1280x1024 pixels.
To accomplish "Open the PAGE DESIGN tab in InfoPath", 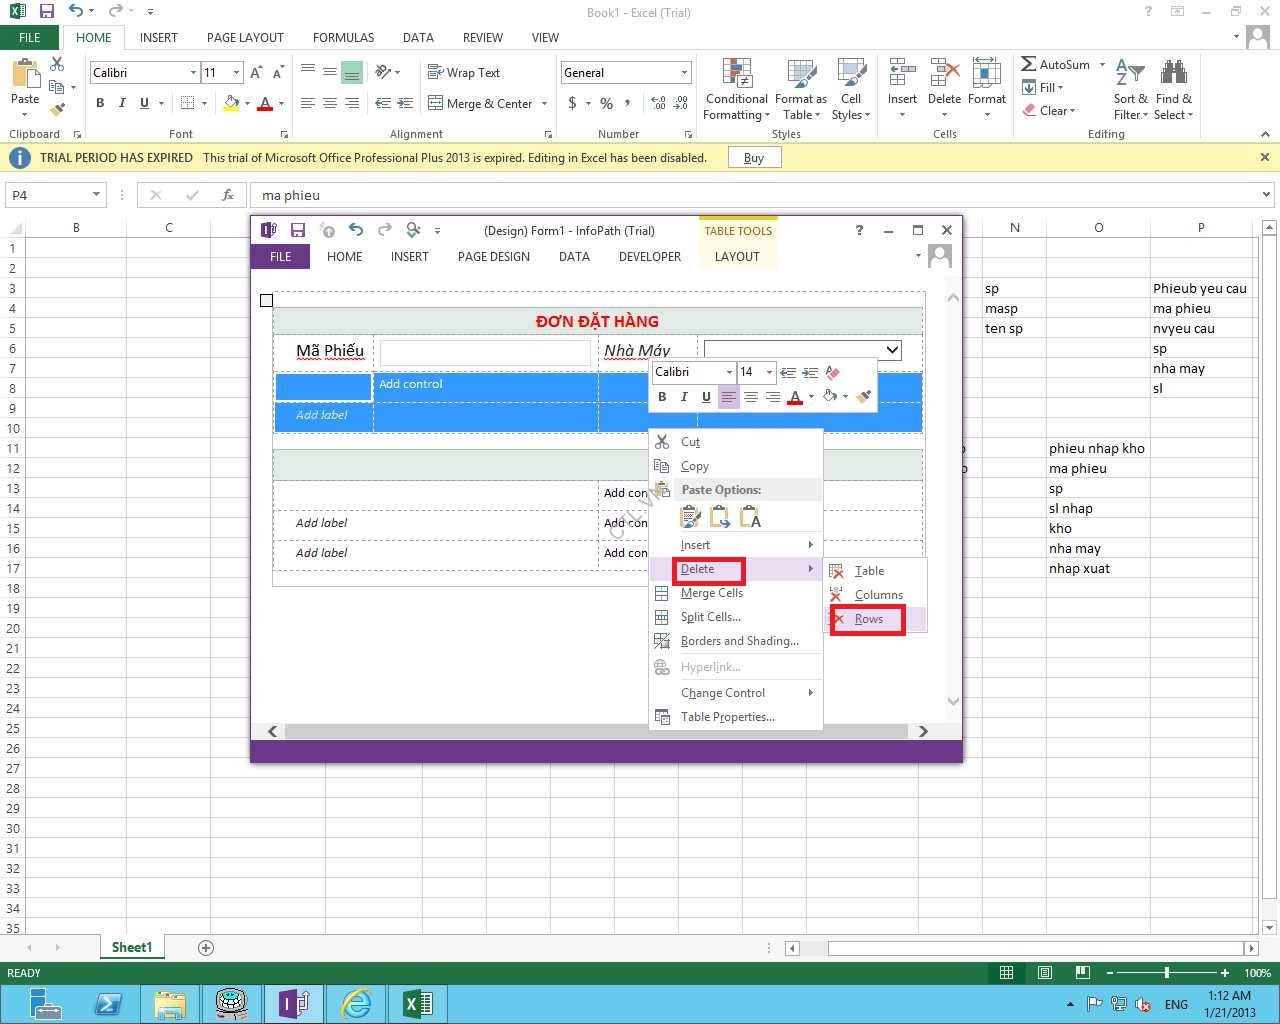I will point(493,257).
